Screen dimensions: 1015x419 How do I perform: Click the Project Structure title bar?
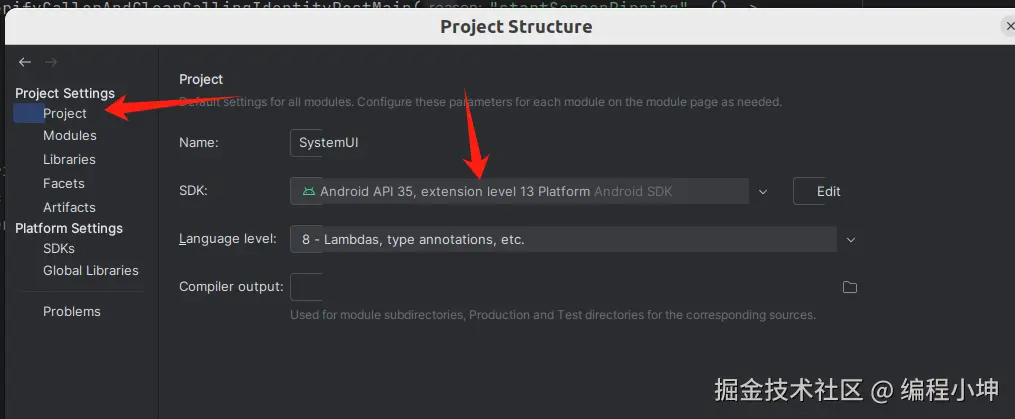tap(516, 27)
